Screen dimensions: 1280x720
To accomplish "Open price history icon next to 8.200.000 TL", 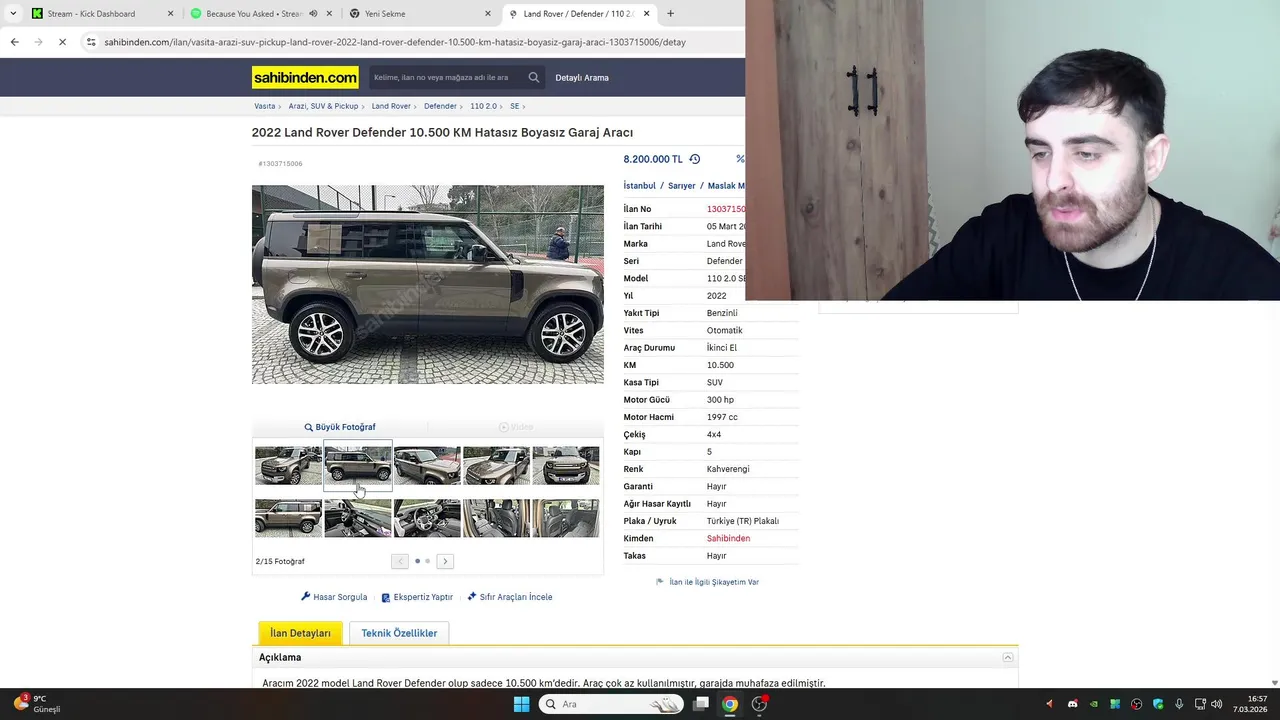I will click(x=695, y=159).
